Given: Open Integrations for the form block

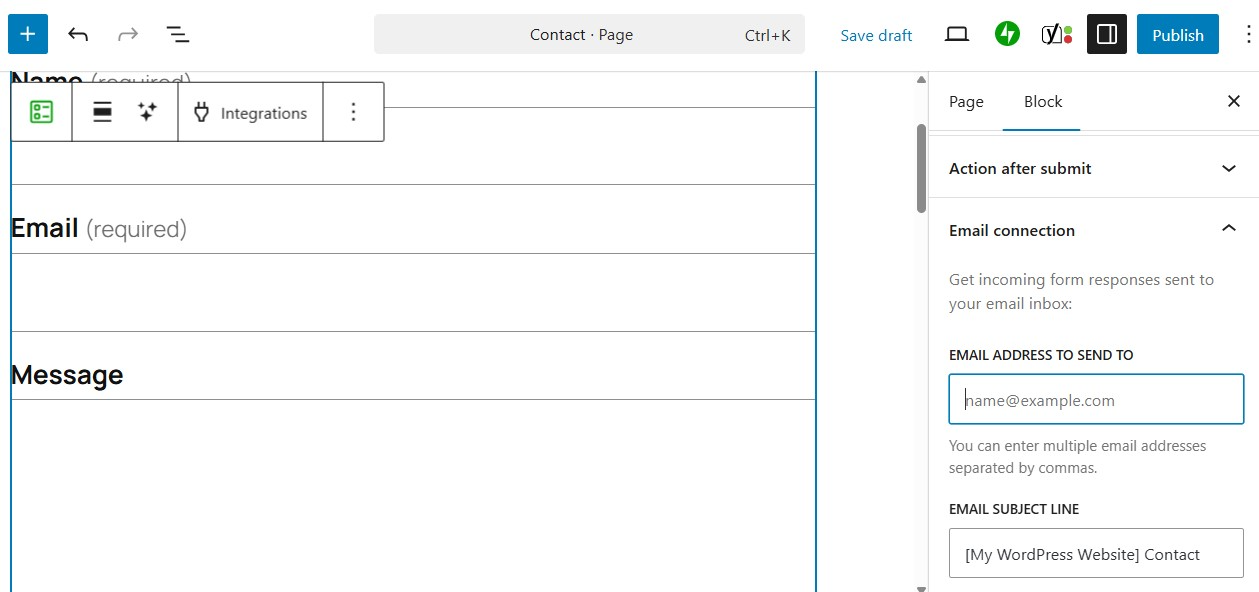Looking at the screenshot, I should pos(250,111).
